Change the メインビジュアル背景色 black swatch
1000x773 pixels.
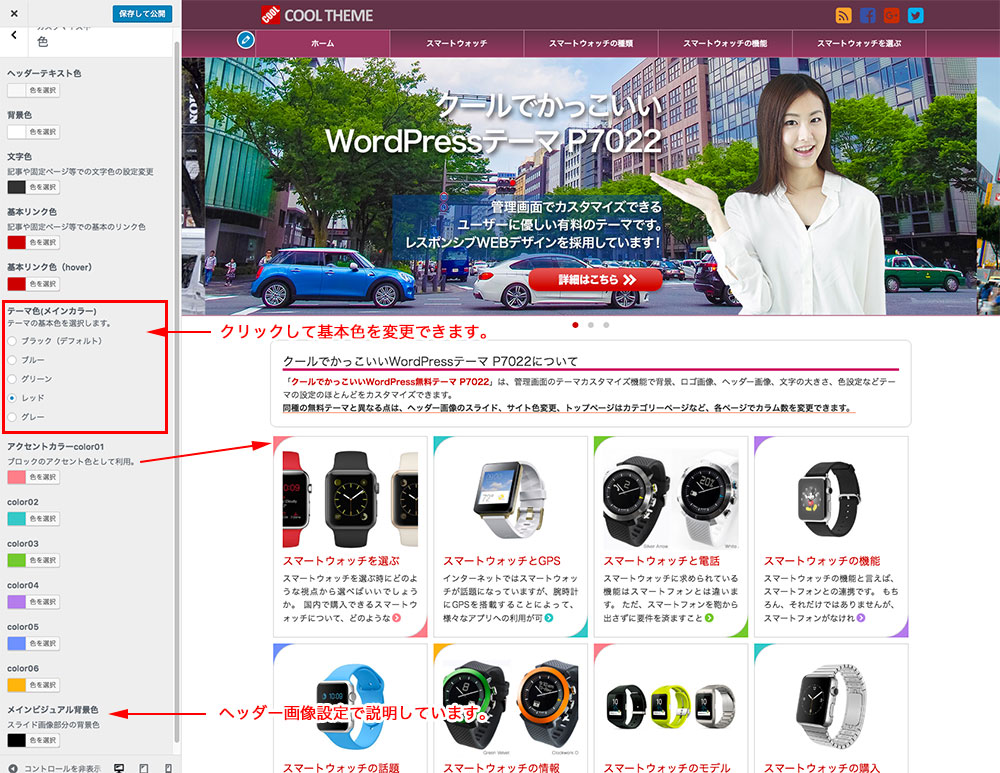point(17,740)
